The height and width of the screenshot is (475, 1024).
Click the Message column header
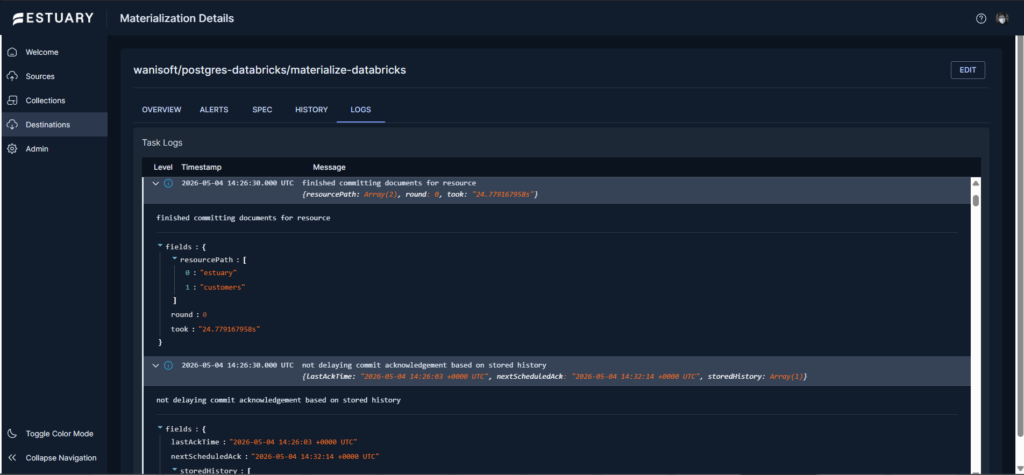pyautogui.click(x=329, y=167)
